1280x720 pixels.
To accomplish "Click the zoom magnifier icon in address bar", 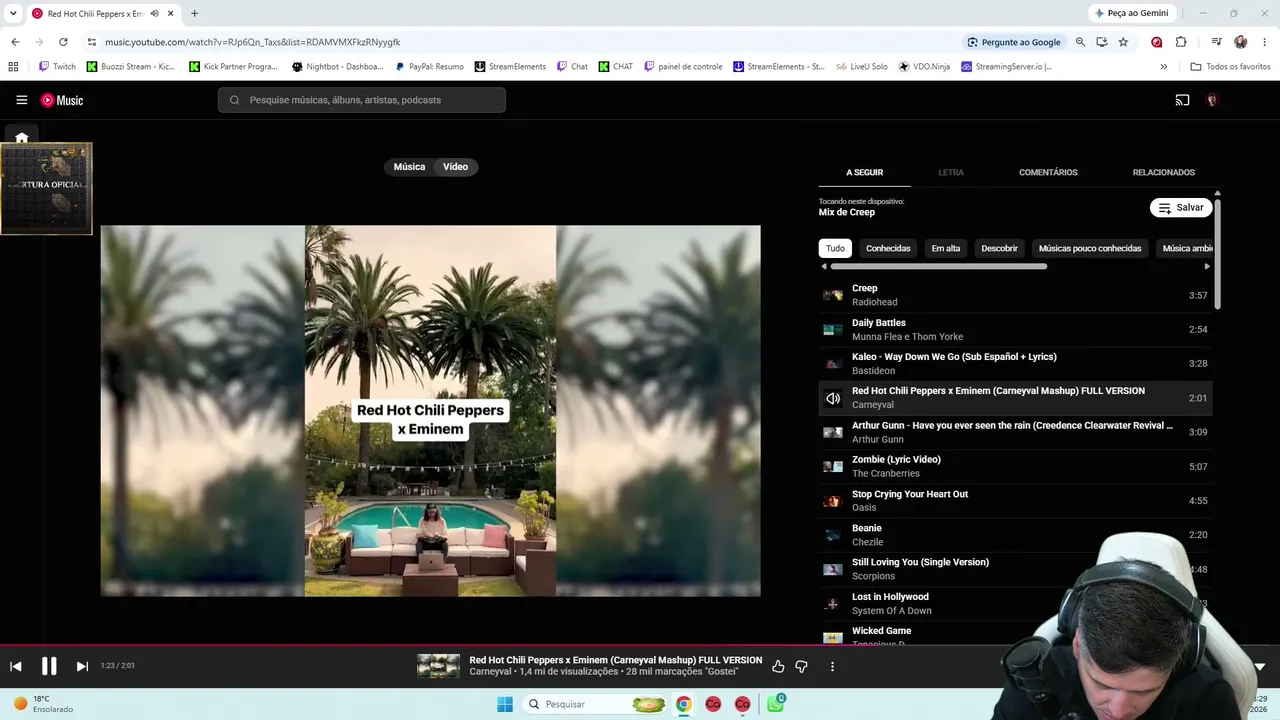I will click(1080, 42).
